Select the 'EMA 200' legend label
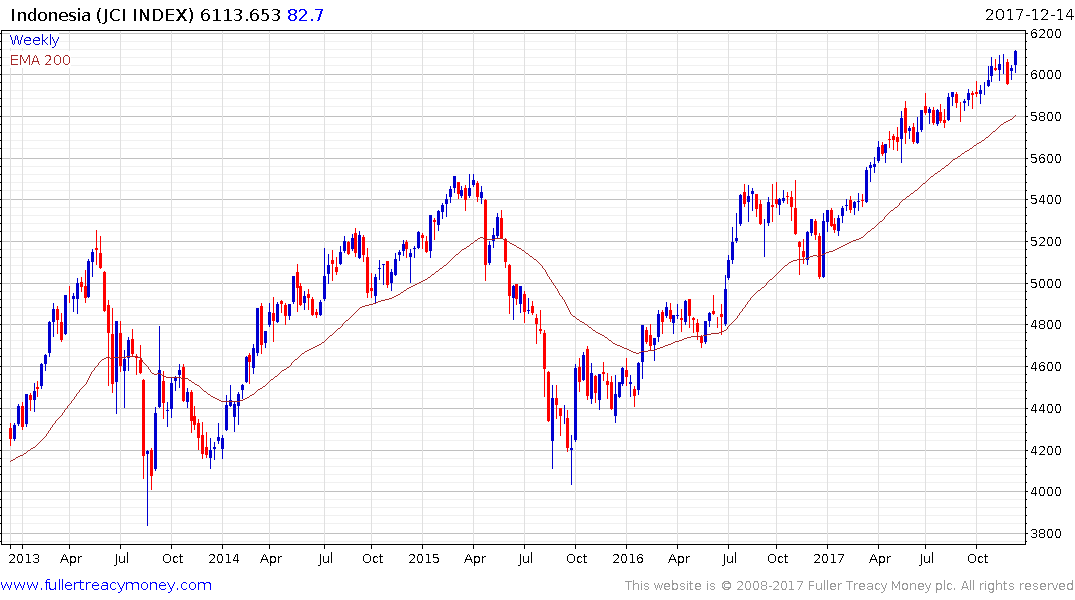 (x=40, y=60)
